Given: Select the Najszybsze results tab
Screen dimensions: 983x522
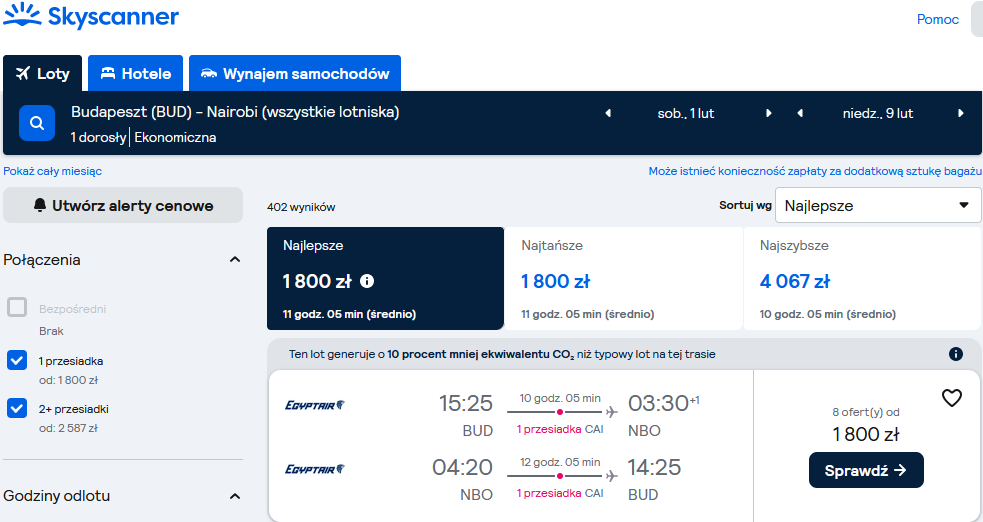Looking at the screenshot, I should click(x=863, y=278).
